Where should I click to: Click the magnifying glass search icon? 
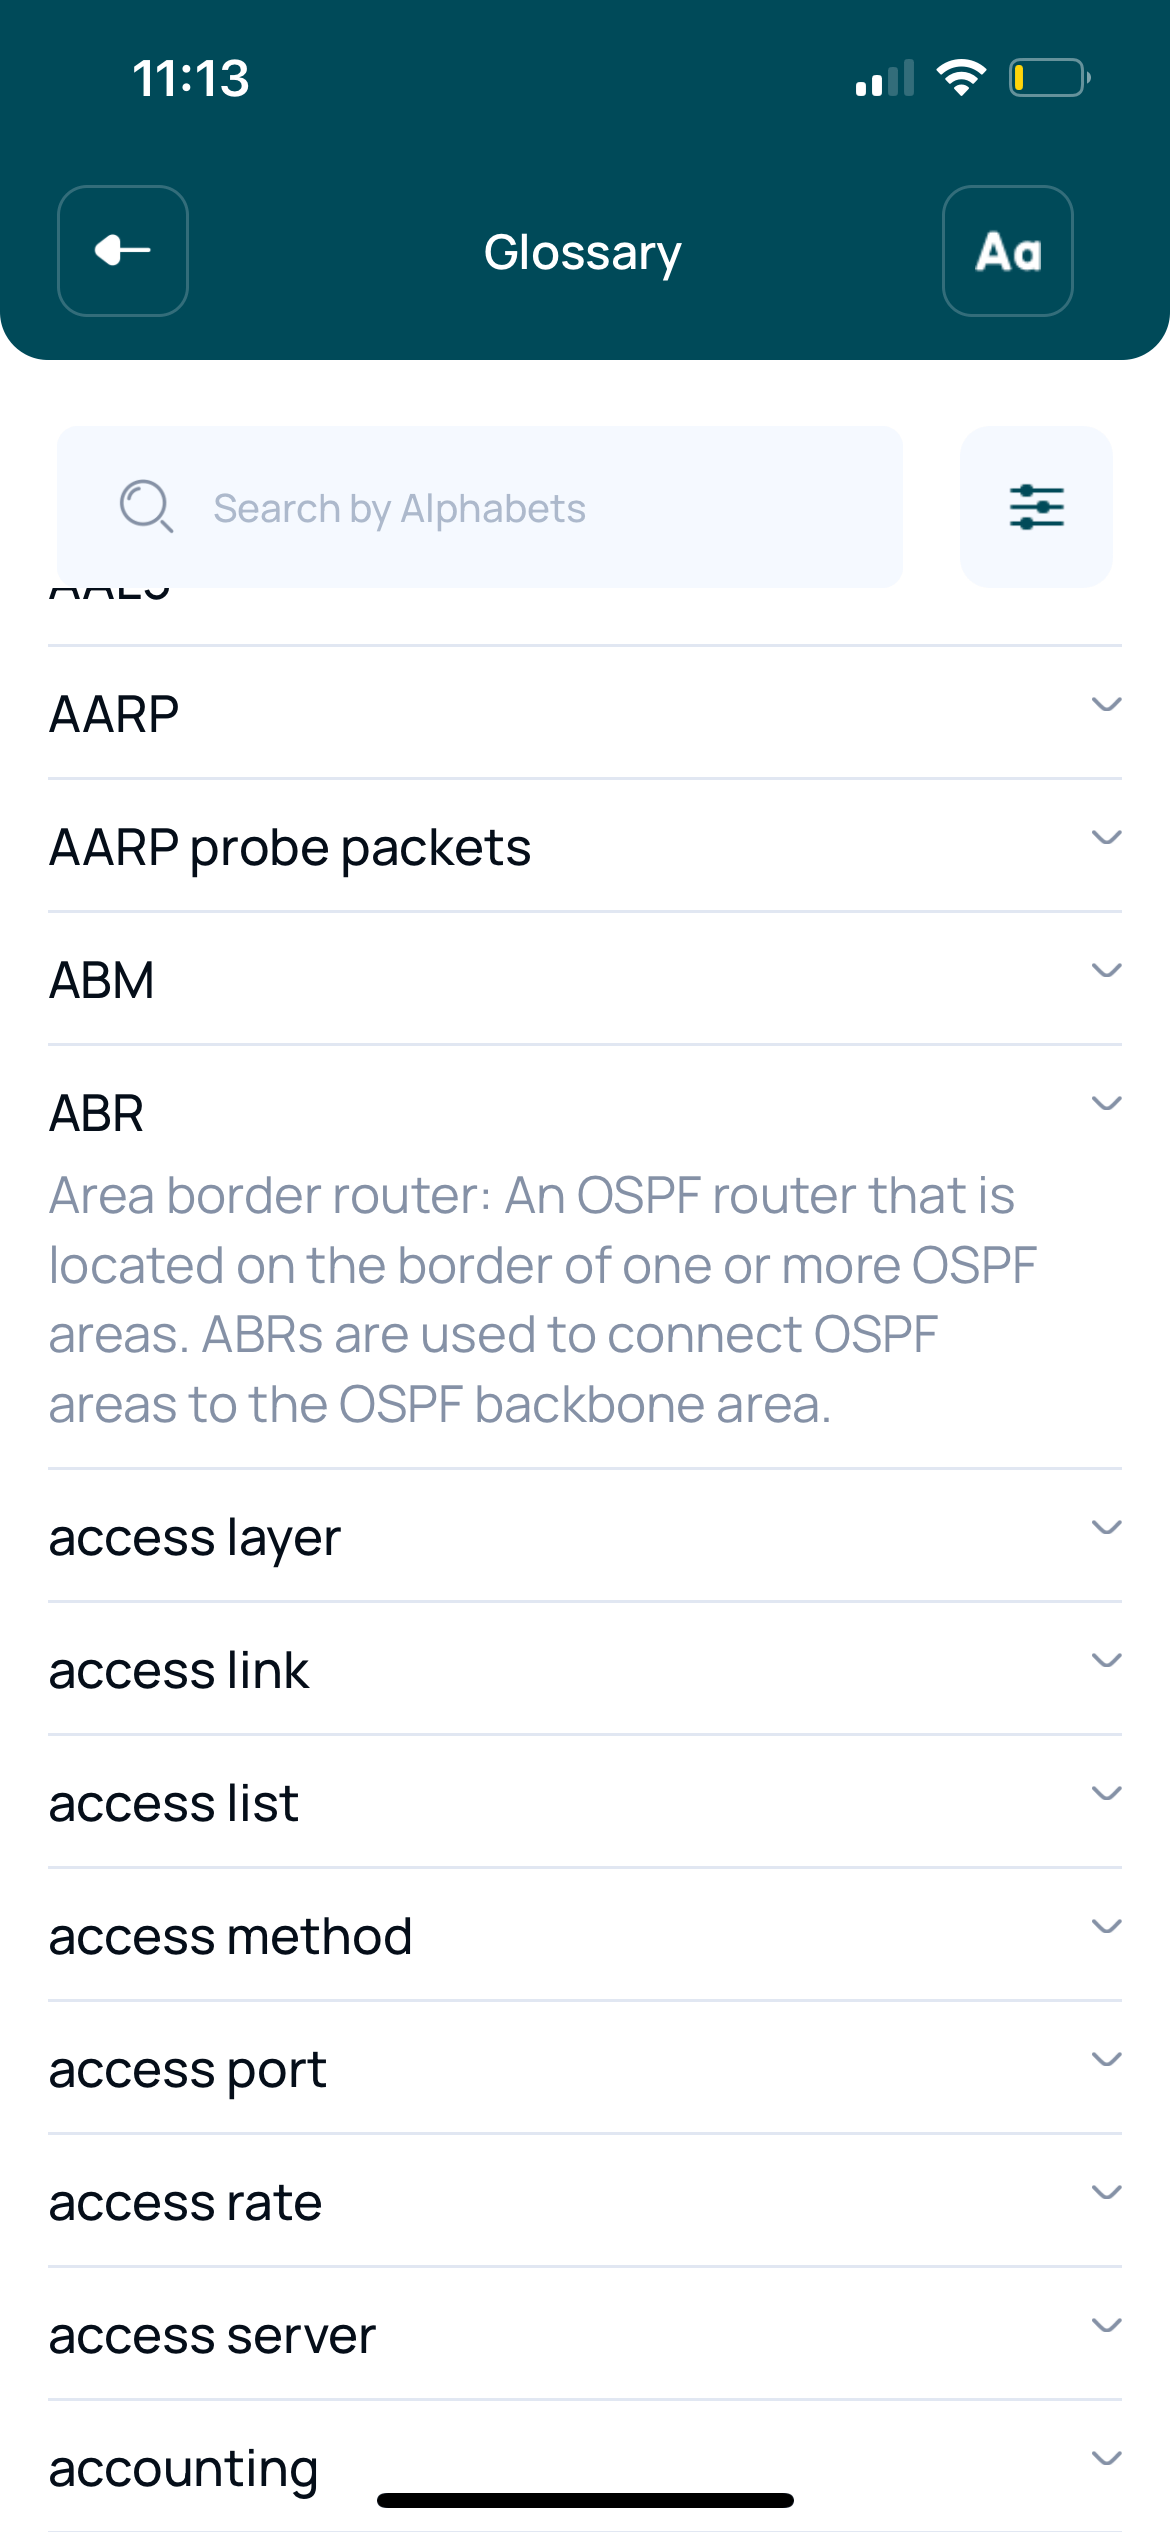point(146,506)
